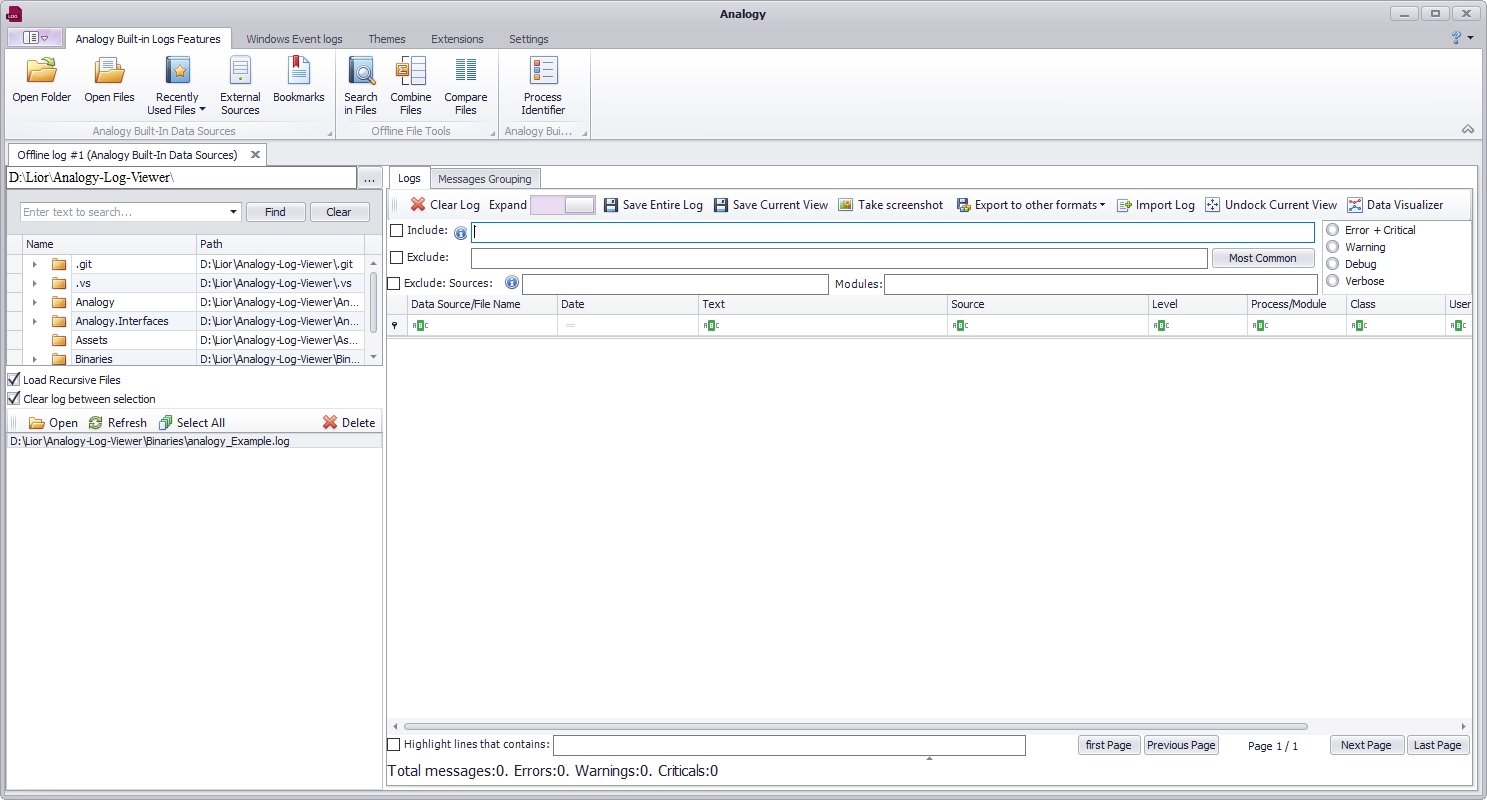Screen dimensions: 1487x800
Task: Collapse the ribbon with the chevron arrow
Action: pos(1468,129)
